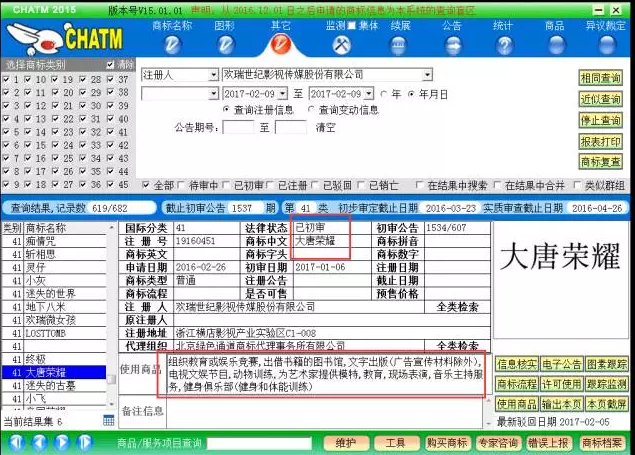Select the 图形 search icon

point(226,45)
